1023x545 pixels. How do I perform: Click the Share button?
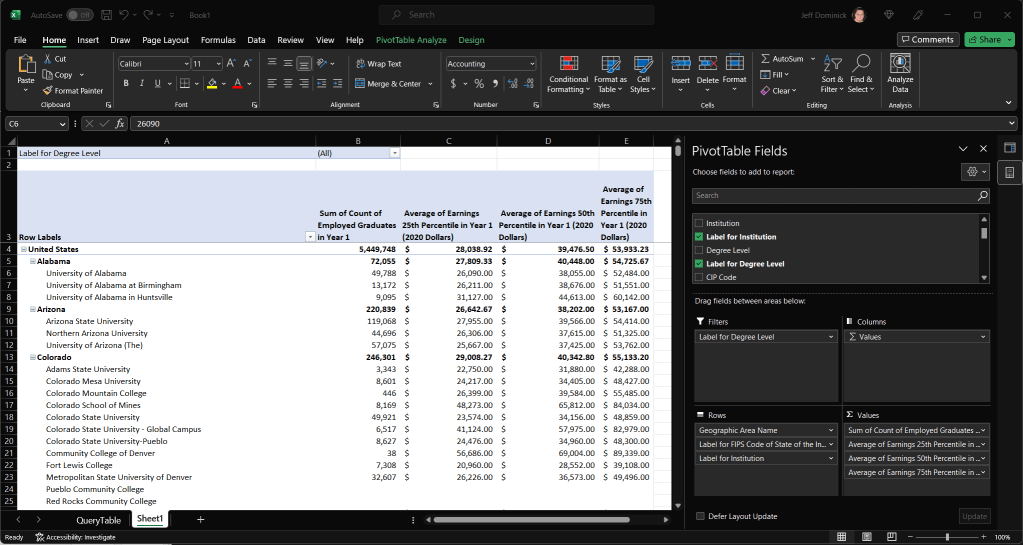tap(989, 39)
